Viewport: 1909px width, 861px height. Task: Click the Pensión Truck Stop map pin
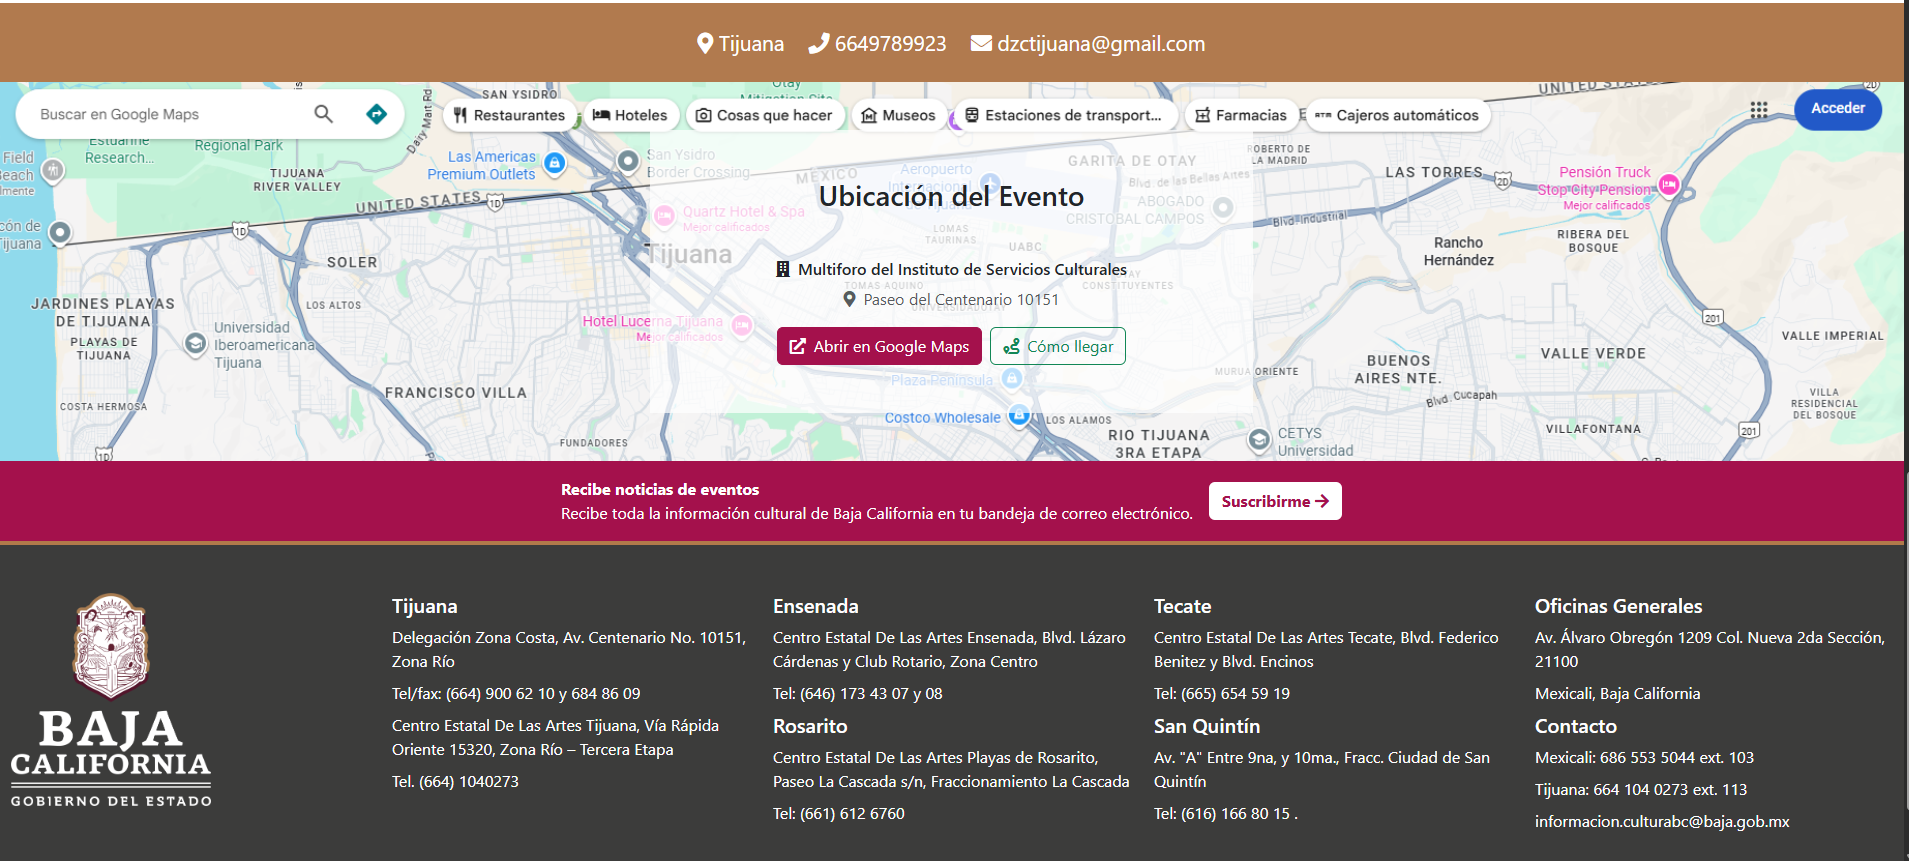click(1668, 184)
